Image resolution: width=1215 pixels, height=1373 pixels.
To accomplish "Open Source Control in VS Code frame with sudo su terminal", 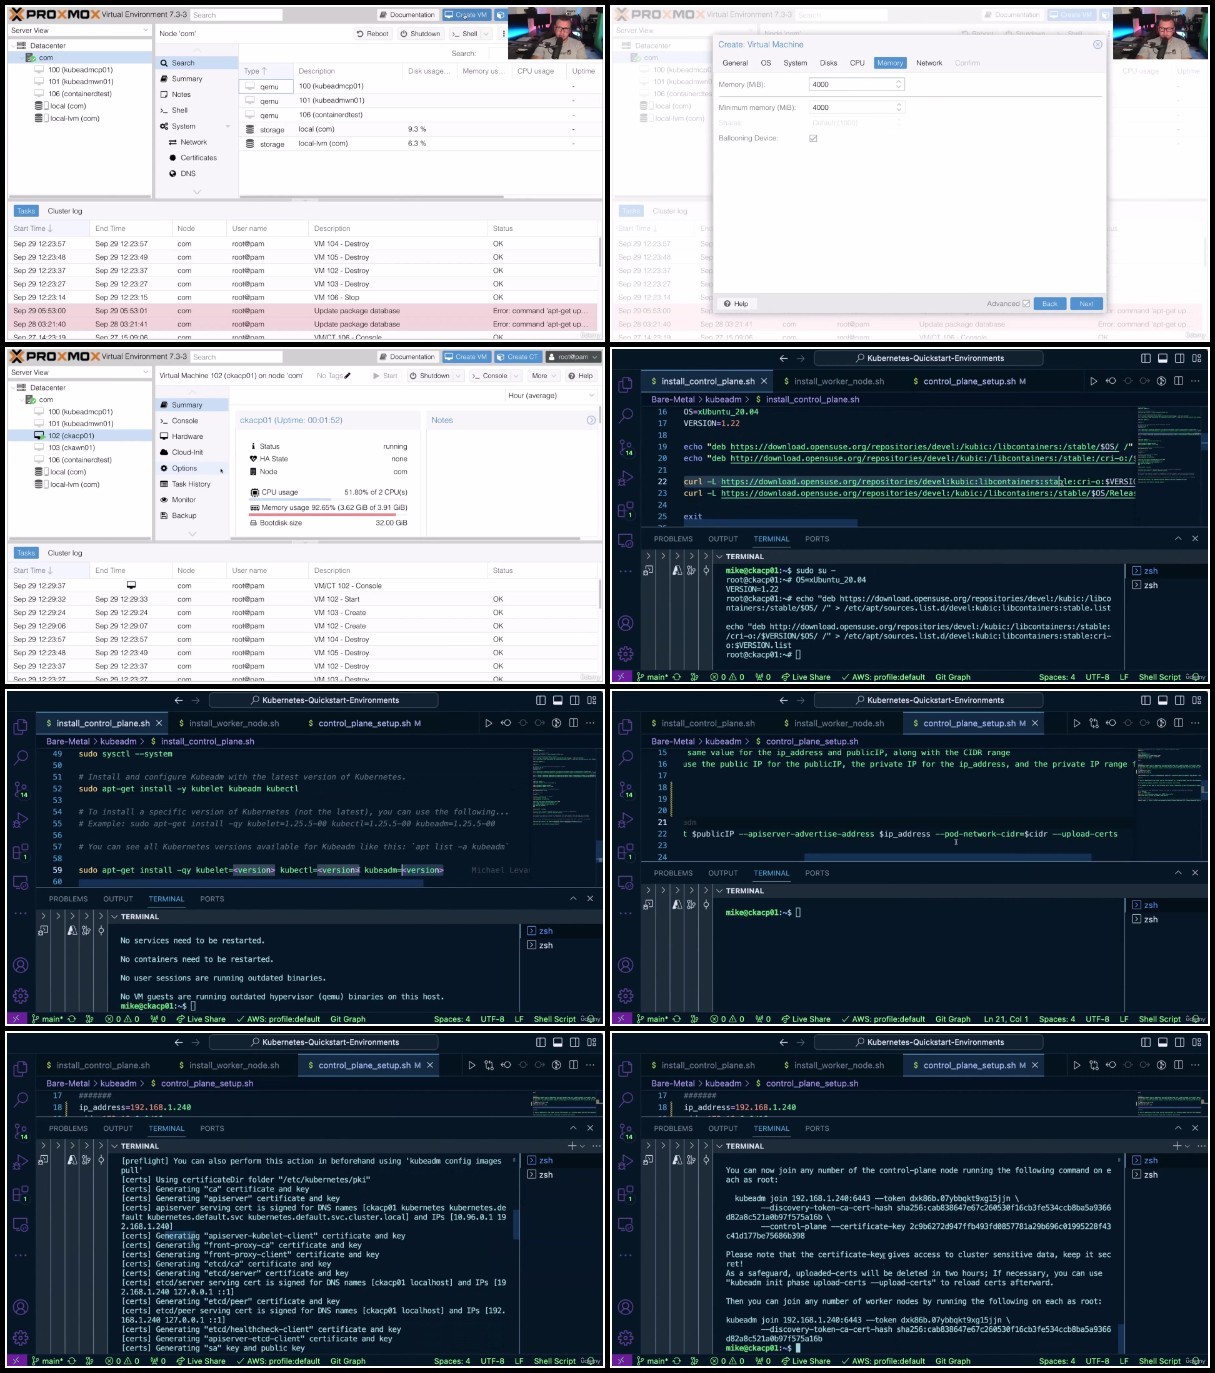I will (626, 447).
